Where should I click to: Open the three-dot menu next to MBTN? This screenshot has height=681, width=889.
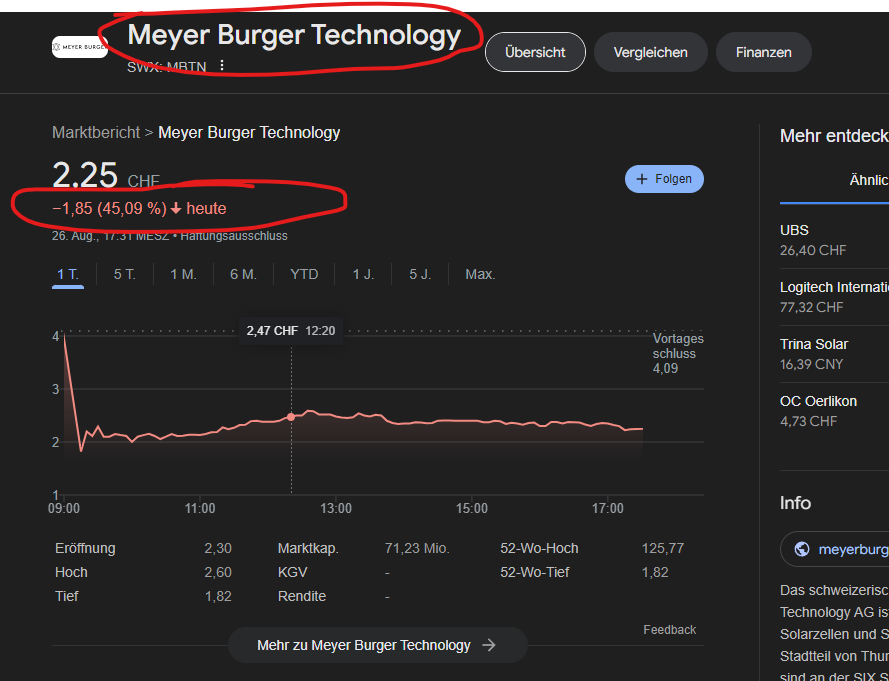pos(222,66)
